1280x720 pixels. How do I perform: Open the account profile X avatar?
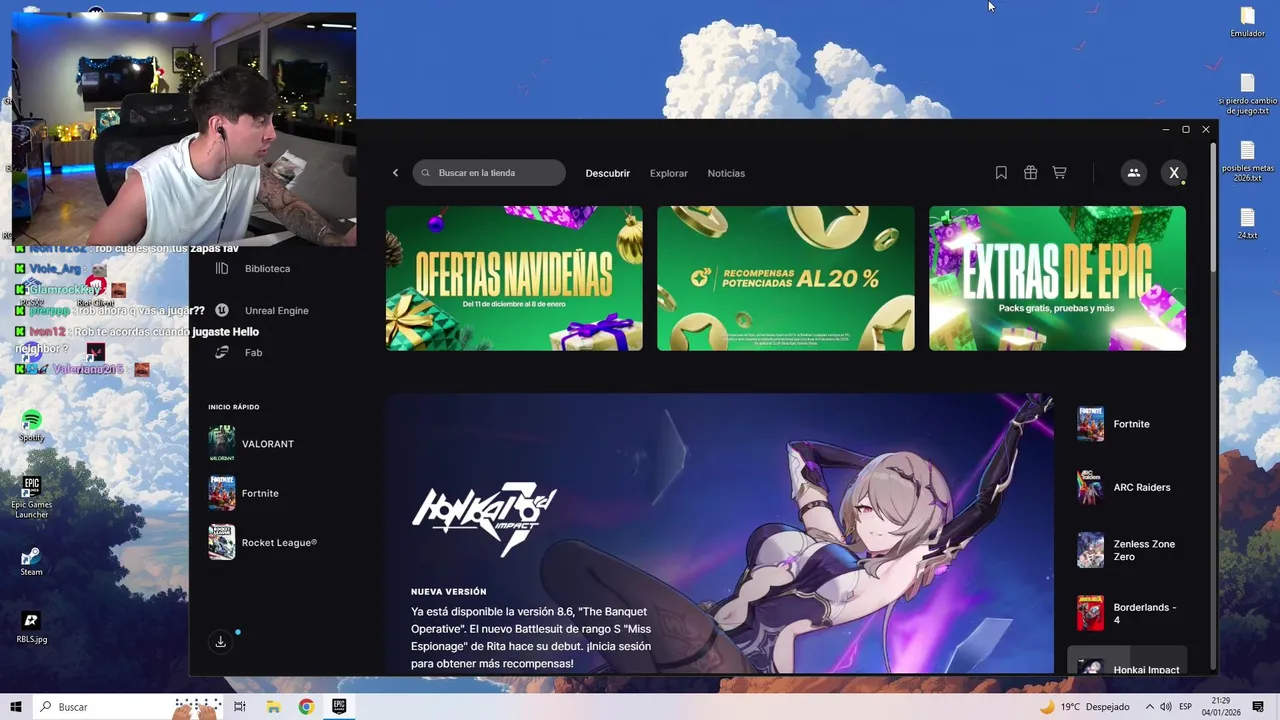coord(1175,173)
